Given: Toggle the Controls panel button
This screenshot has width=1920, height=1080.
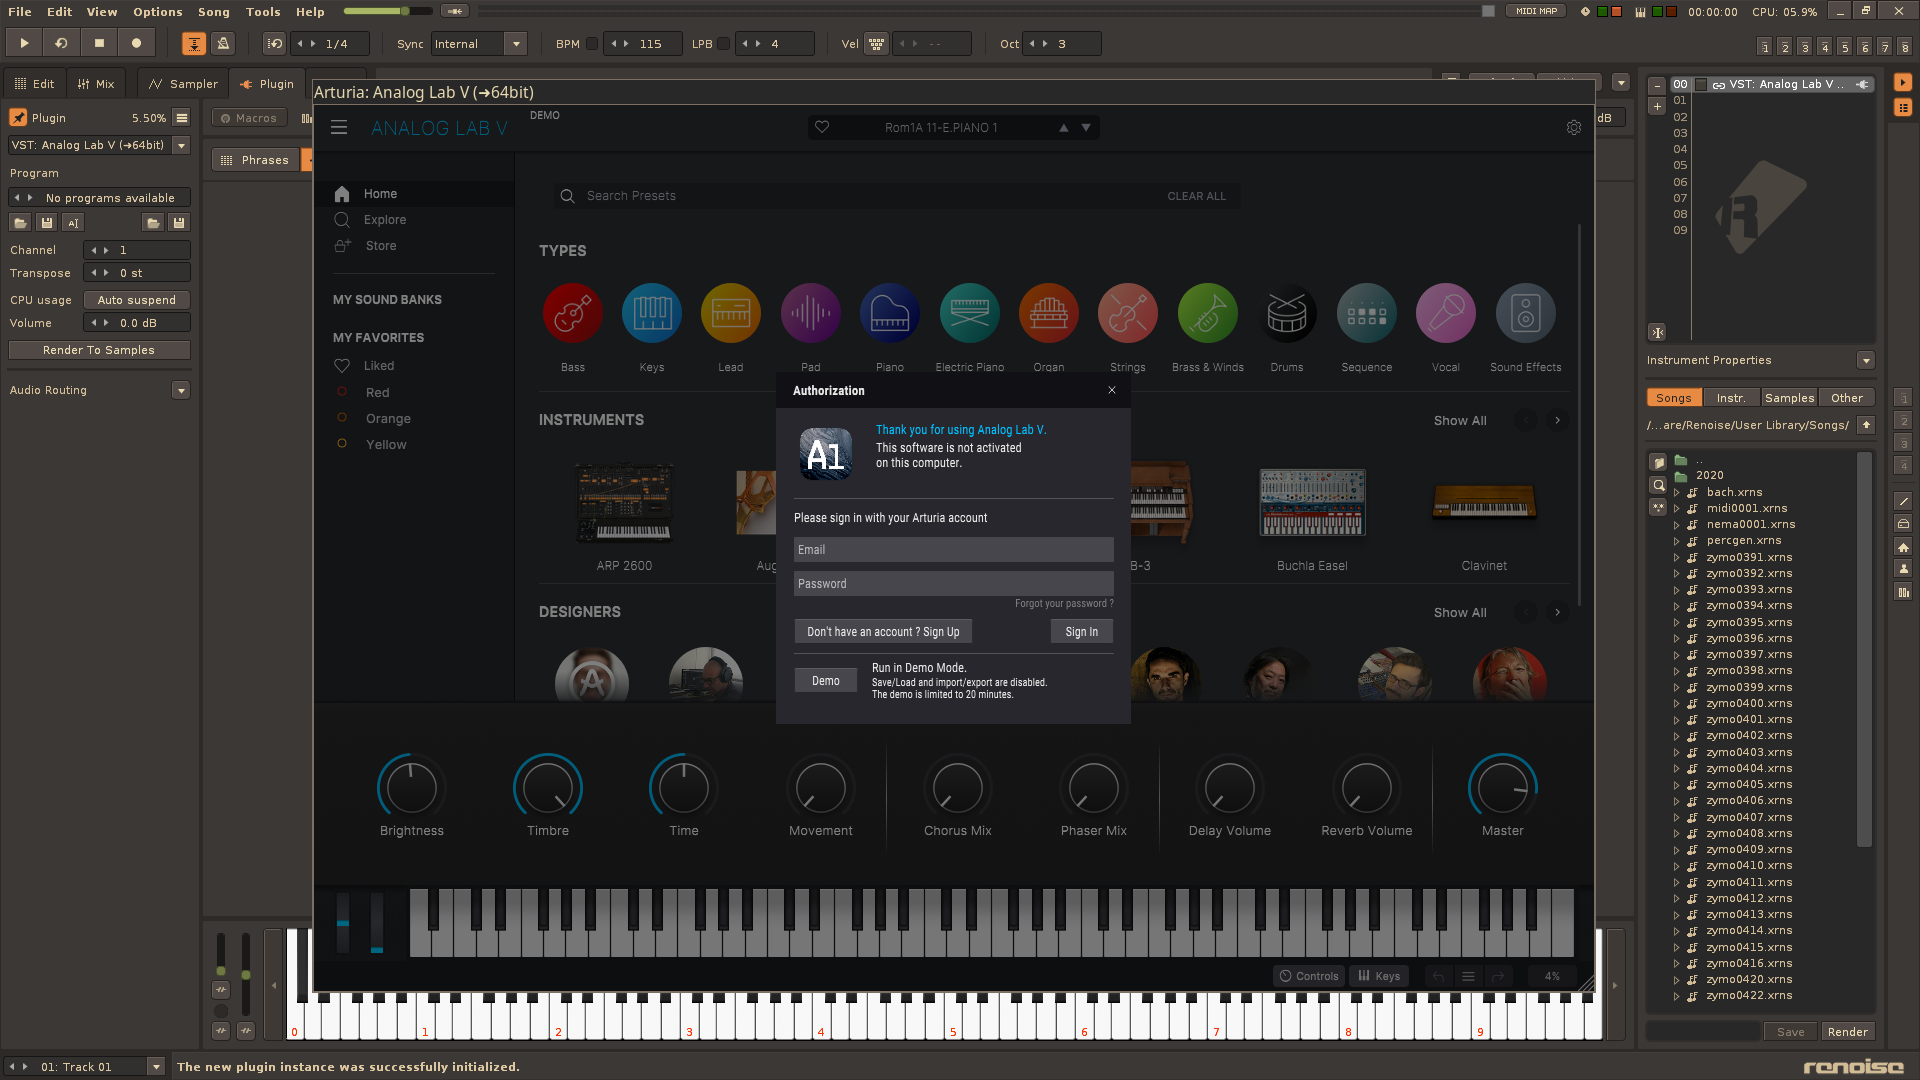Looking at the screenshot, I should (1309, 976).
